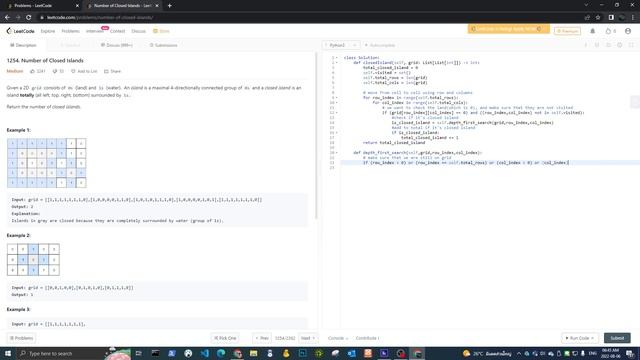
Task: Open notifications bell
Action: pos(593,31)
